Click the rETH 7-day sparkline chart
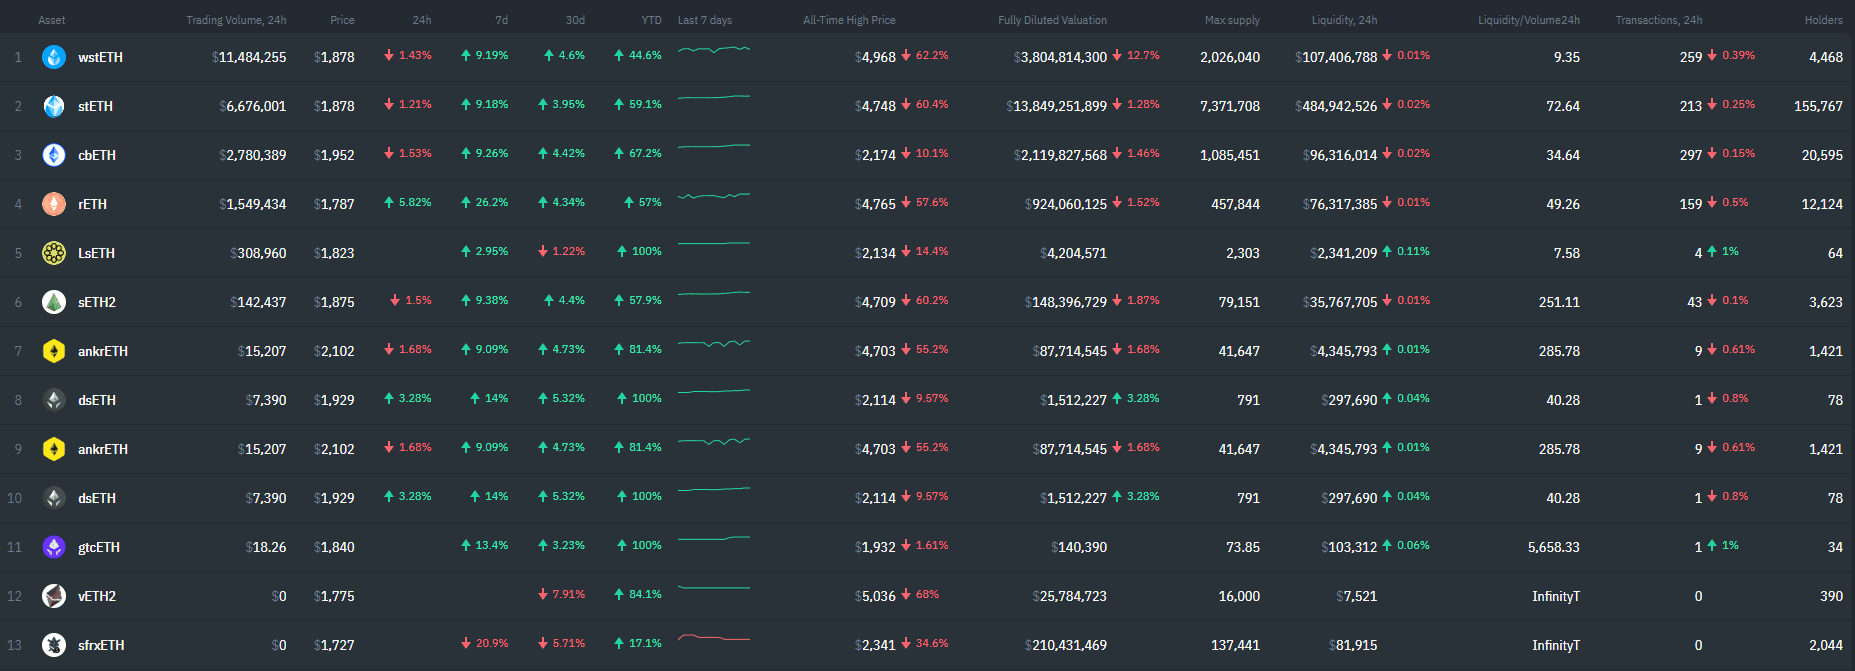Viewport: 1855px width, 671px height. pos(713,199)
